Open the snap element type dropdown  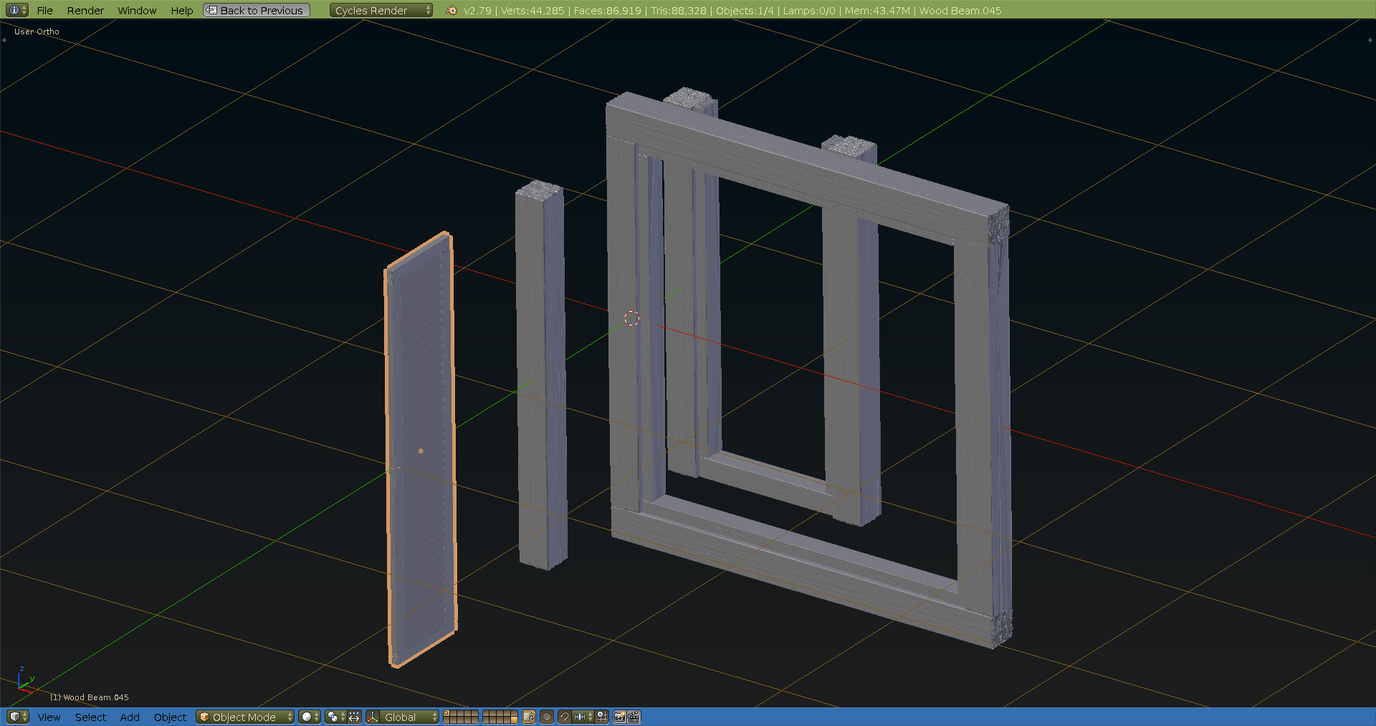pos(584,717)
